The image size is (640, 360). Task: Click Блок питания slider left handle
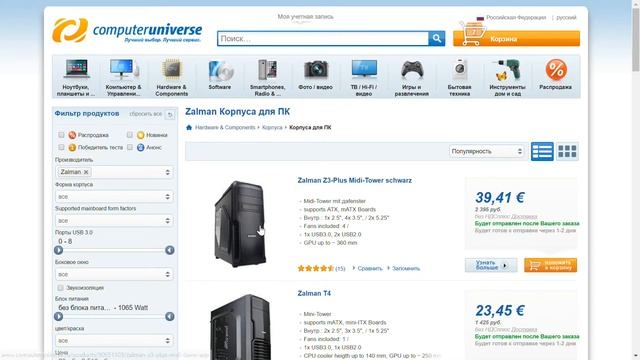pos(58,316)
